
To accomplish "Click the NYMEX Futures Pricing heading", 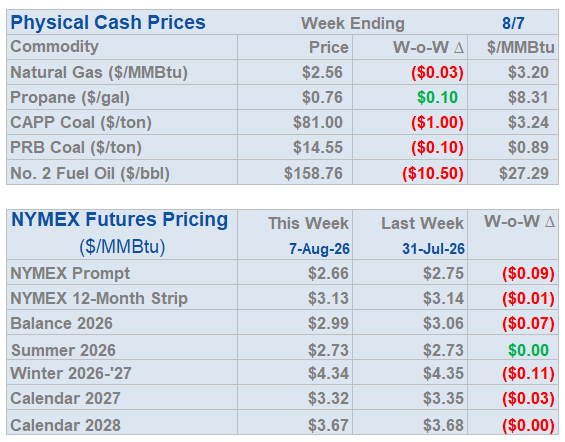I will tap(120, 219).
